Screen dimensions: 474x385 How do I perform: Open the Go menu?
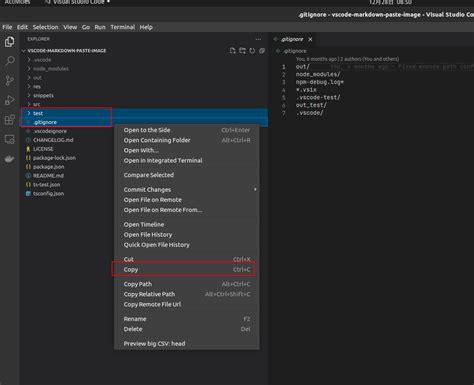pos(86,27)
